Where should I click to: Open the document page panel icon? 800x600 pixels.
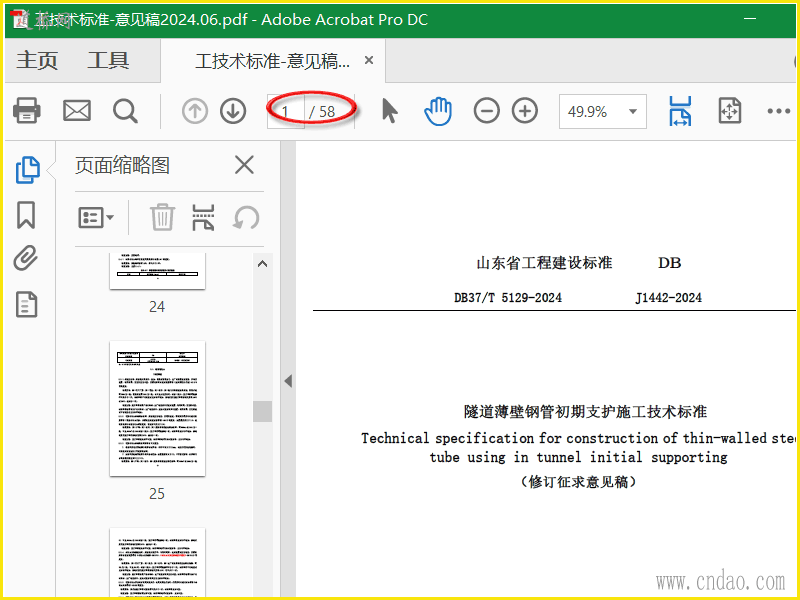(x=27, y=305)
